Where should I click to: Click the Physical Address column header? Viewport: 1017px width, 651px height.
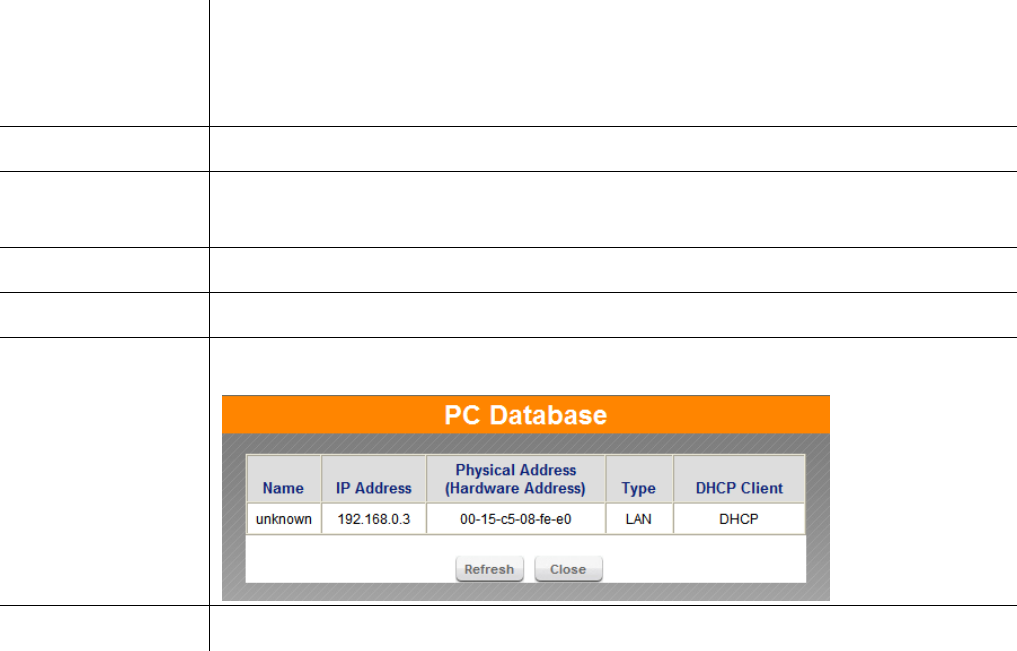pos(516,479)
